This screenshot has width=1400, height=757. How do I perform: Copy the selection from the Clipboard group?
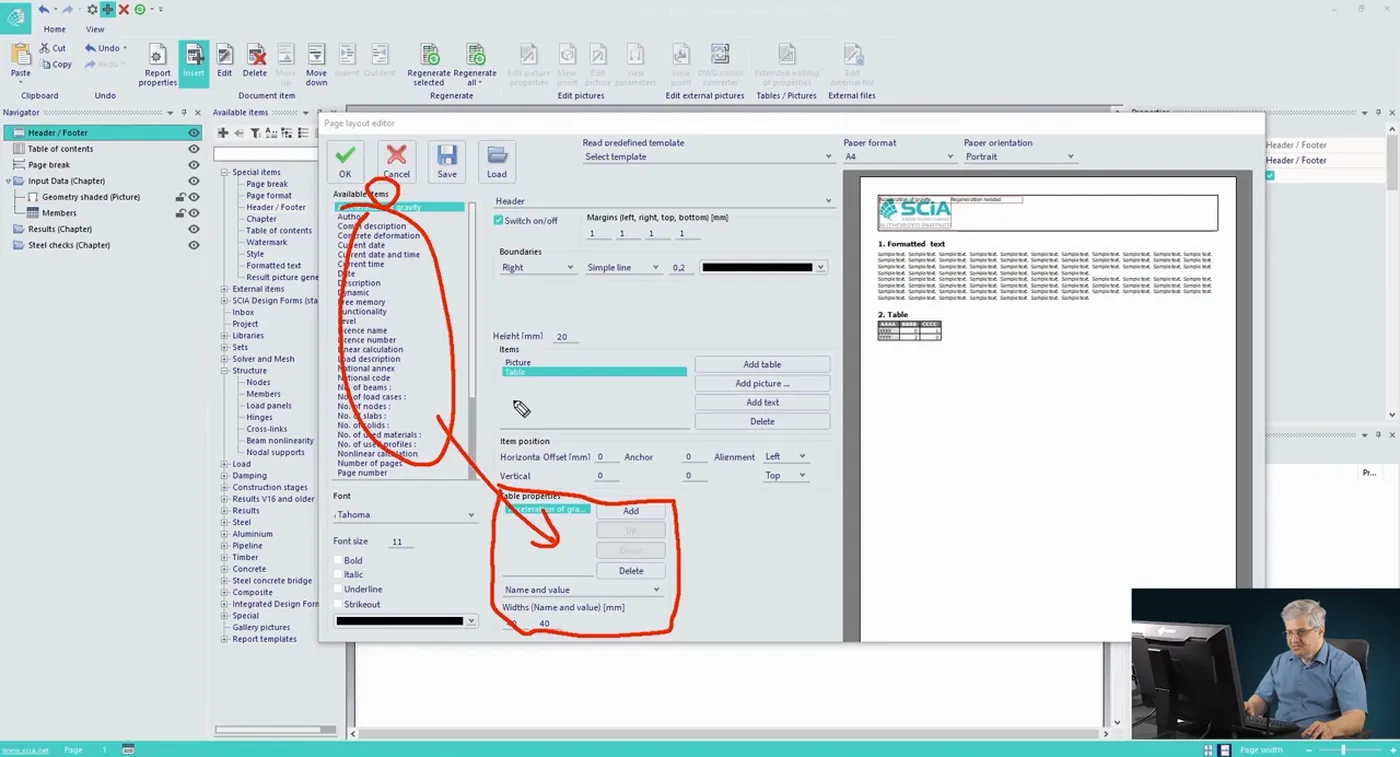pyautogui.click(x=55, y=64)
